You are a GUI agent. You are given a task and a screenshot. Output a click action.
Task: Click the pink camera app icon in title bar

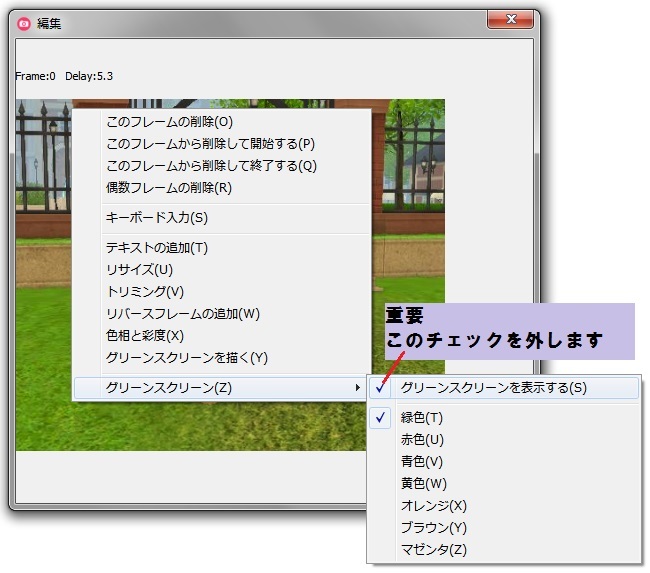click(24, 24)
